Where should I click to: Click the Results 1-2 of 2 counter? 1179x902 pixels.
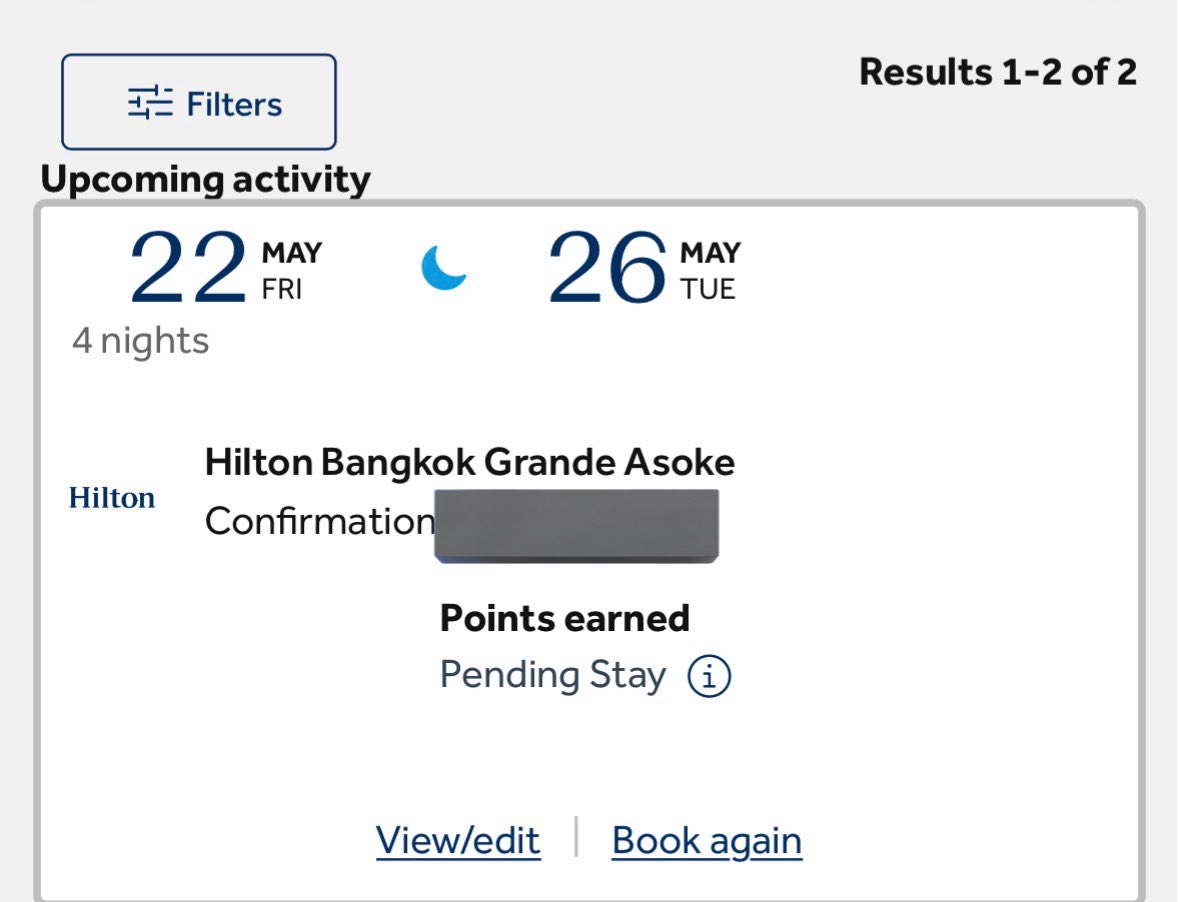998,73
